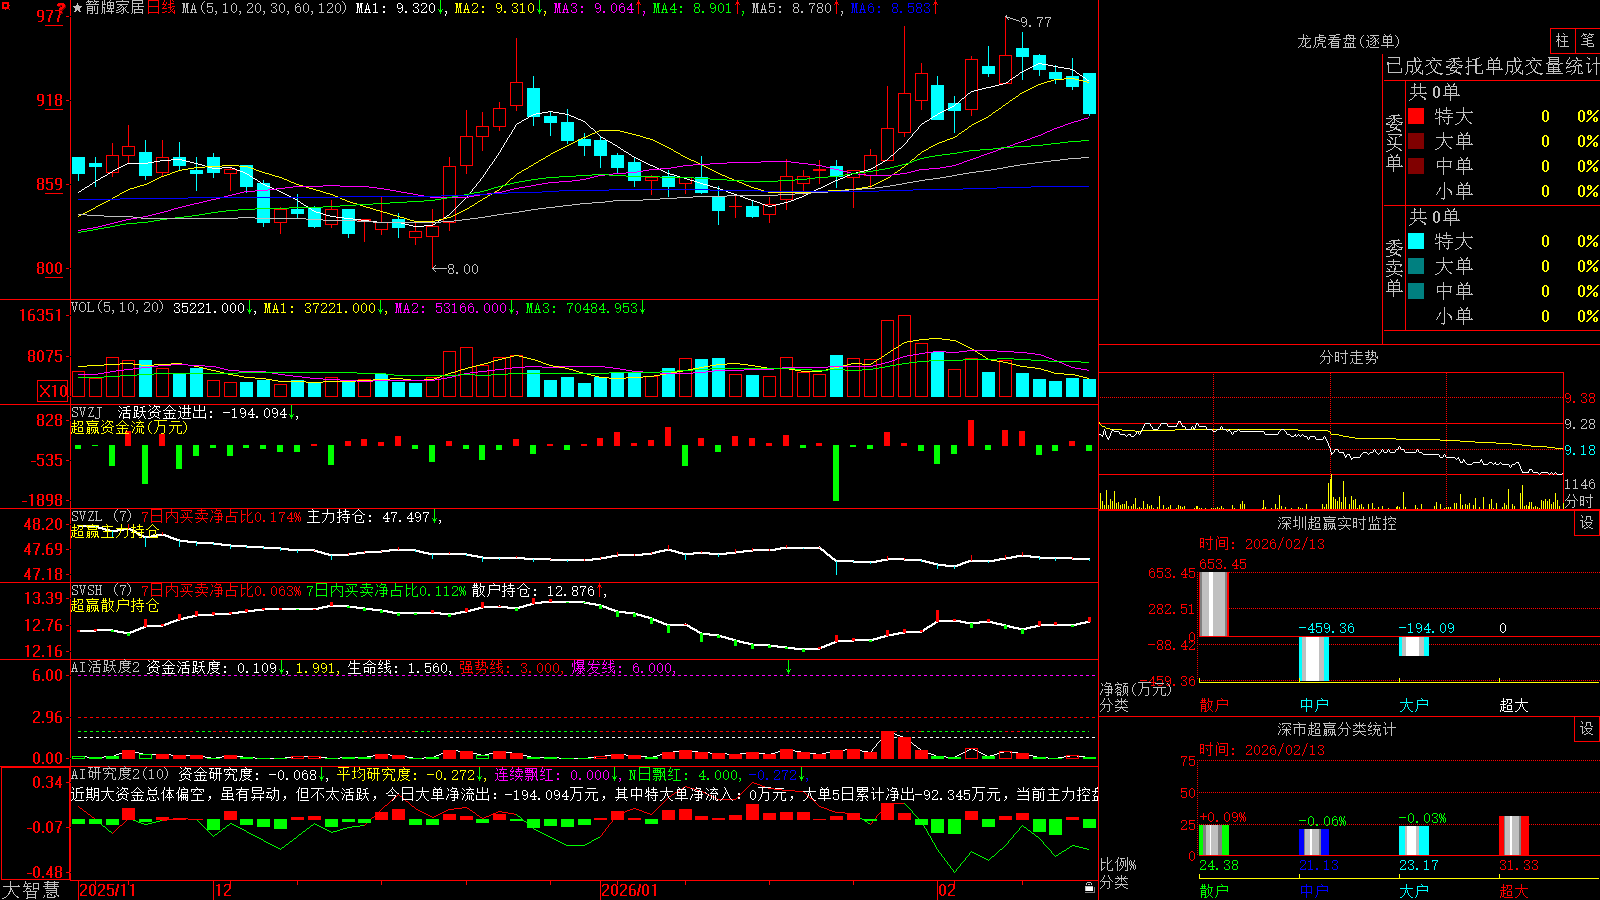
Task: Click the red 超大 31.33 ratio bar
Action: click(x=1514, y=836)
